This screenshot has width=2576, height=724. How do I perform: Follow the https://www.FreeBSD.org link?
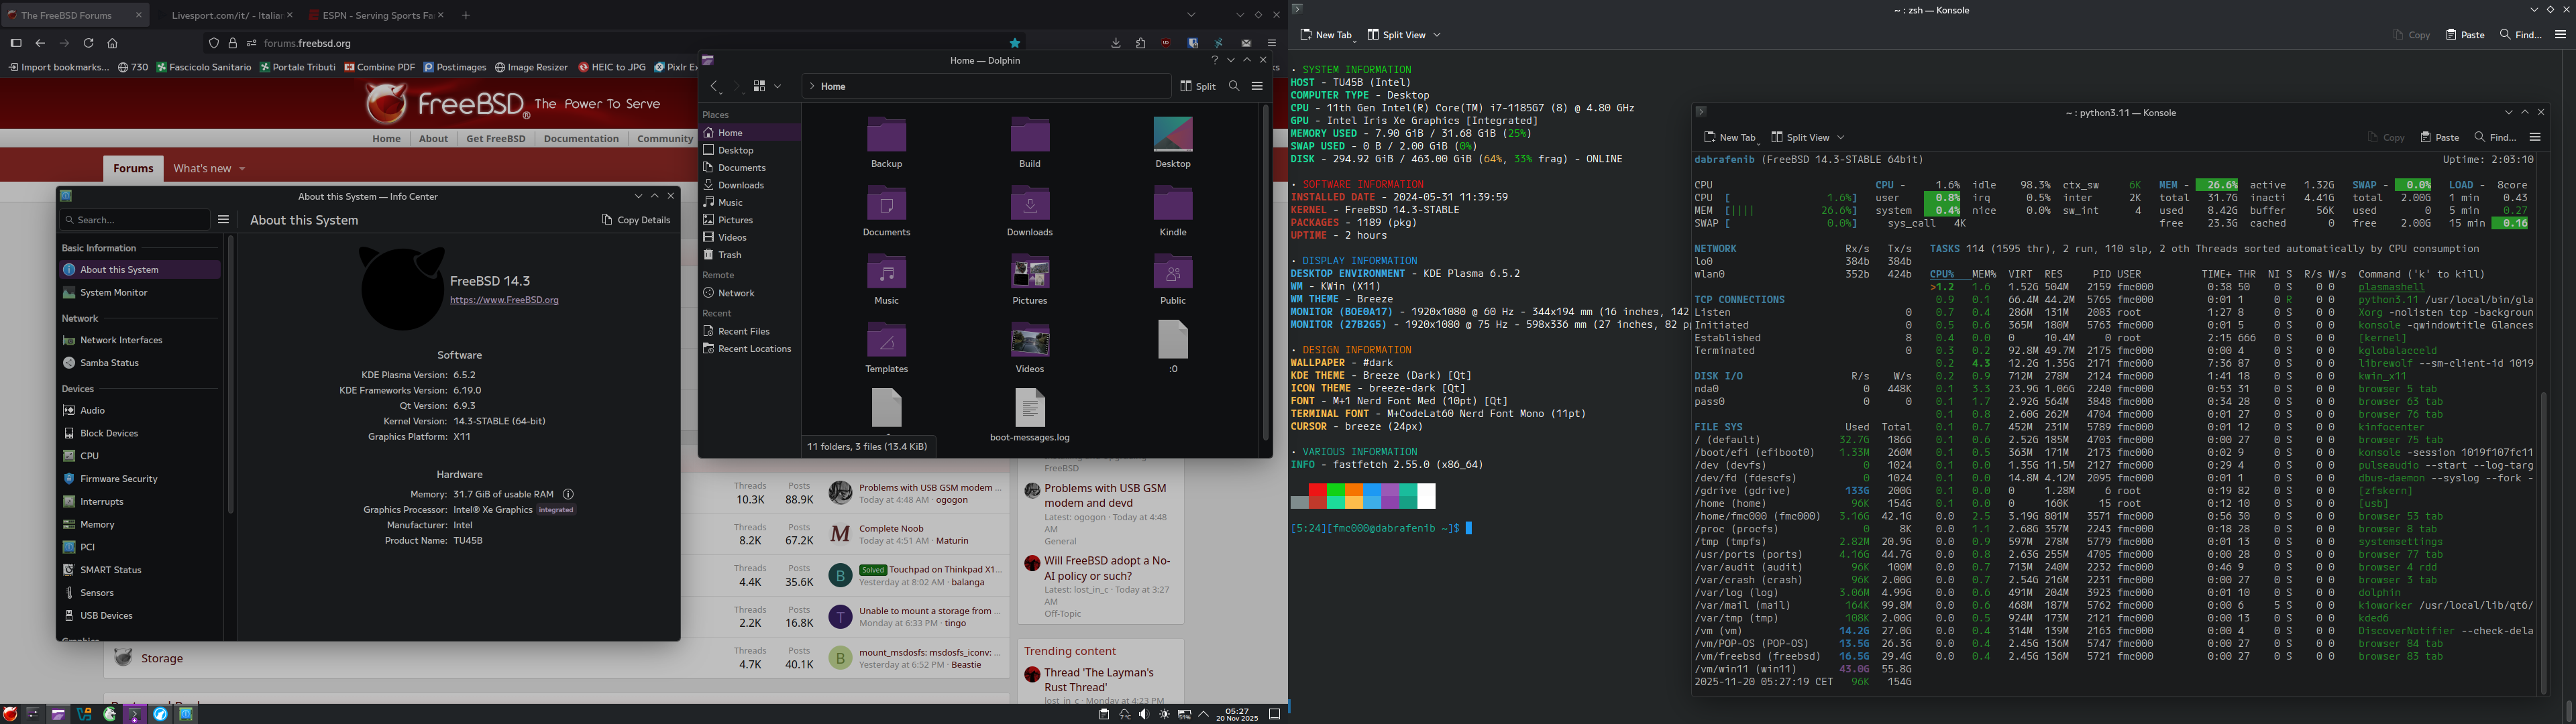(x=504, y=299)
